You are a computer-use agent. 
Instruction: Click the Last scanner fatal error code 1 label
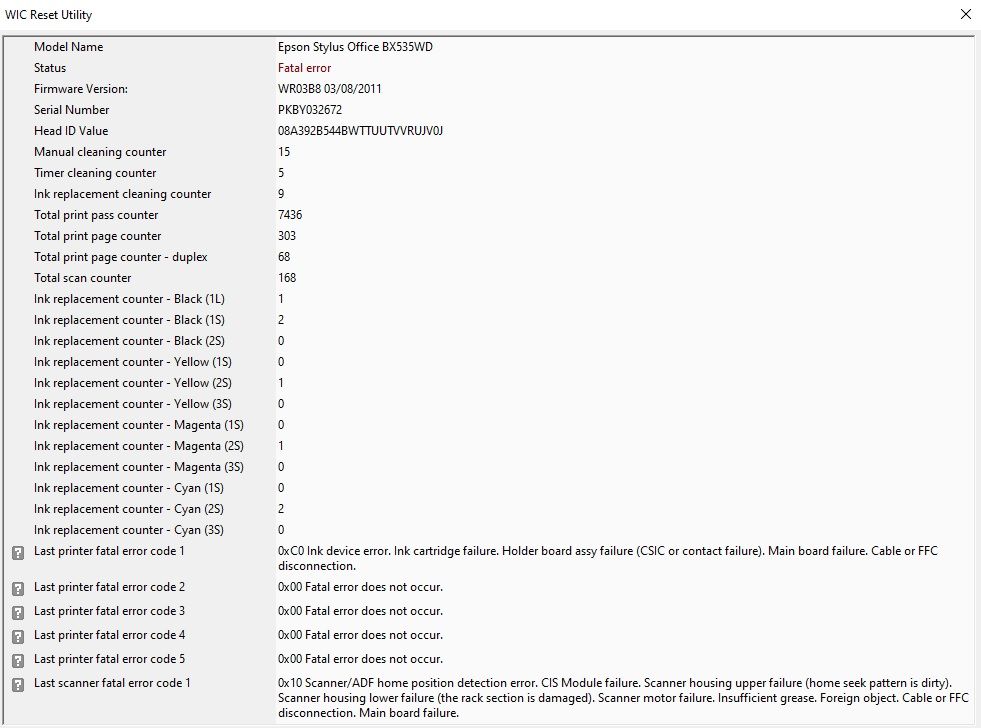112,683
